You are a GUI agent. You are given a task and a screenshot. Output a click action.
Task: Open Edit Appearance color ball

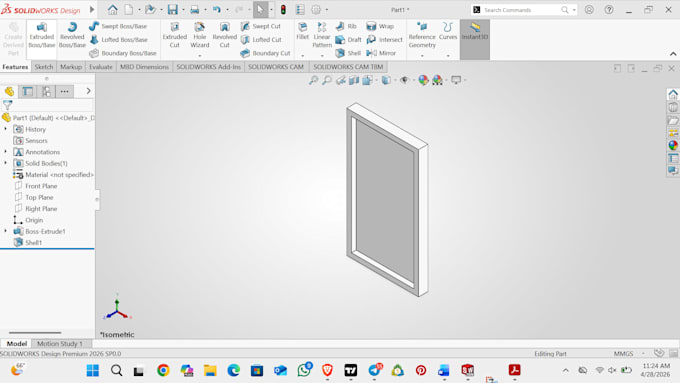(x=423, y=80)
